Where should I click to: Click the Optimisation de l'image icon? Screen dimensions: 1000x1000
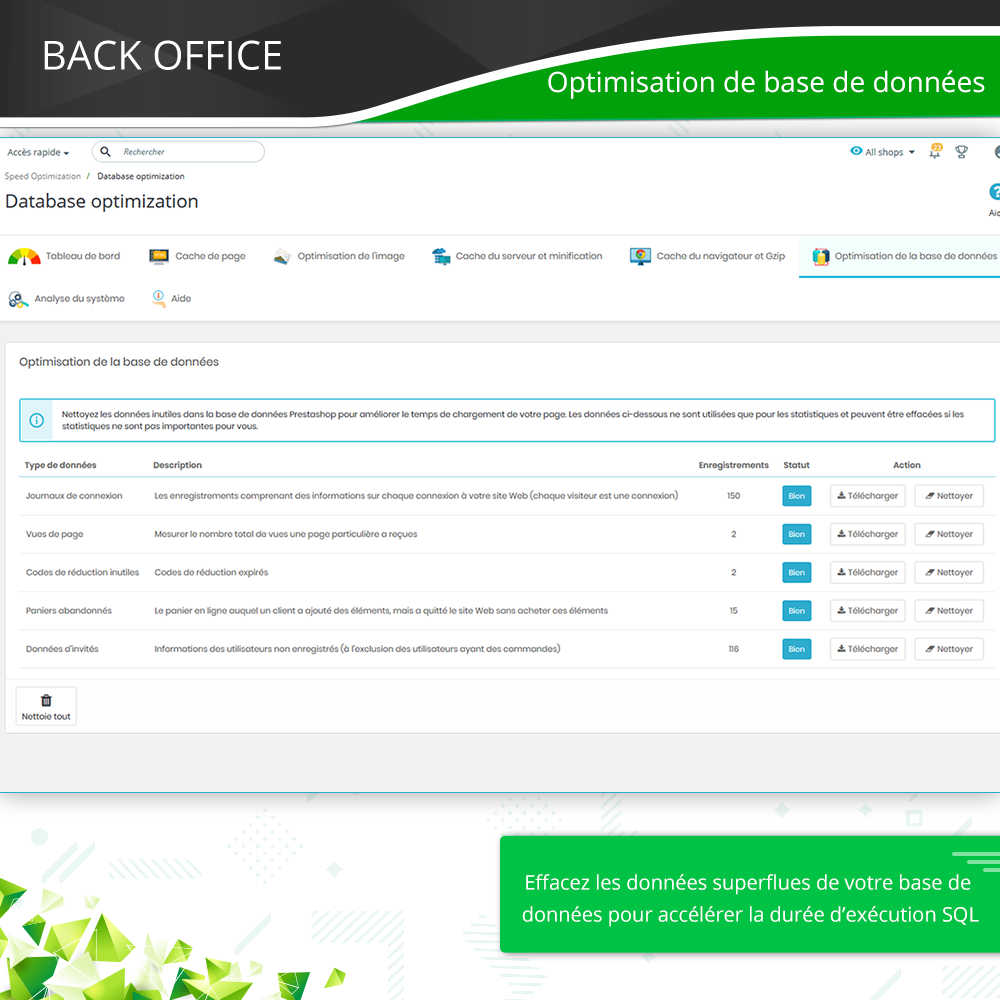[281, 256]
